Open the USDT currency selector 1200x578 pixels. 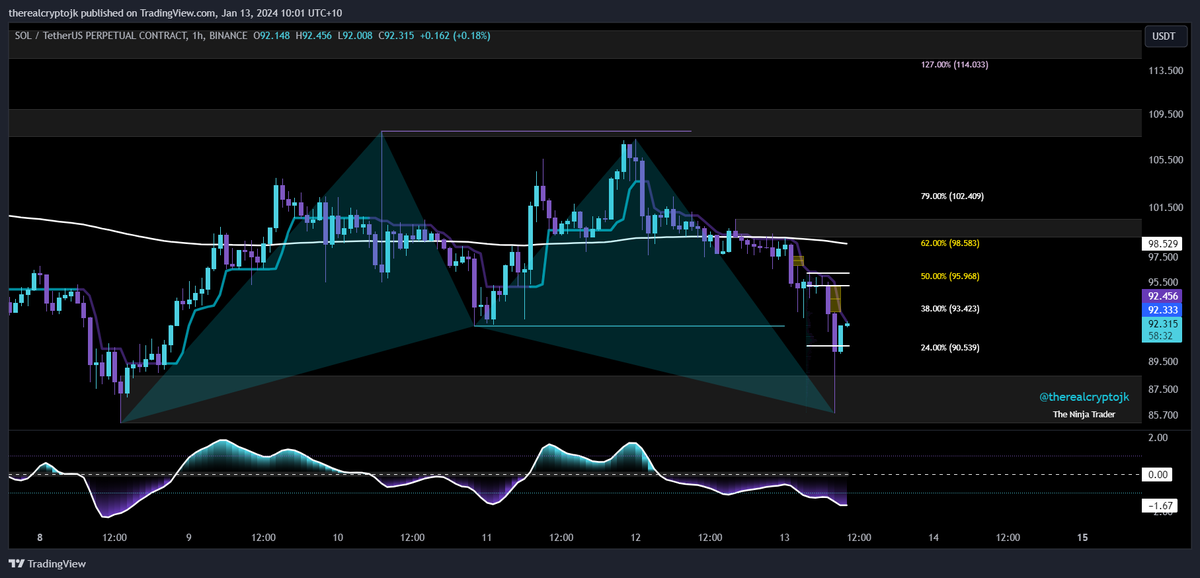1166,39
